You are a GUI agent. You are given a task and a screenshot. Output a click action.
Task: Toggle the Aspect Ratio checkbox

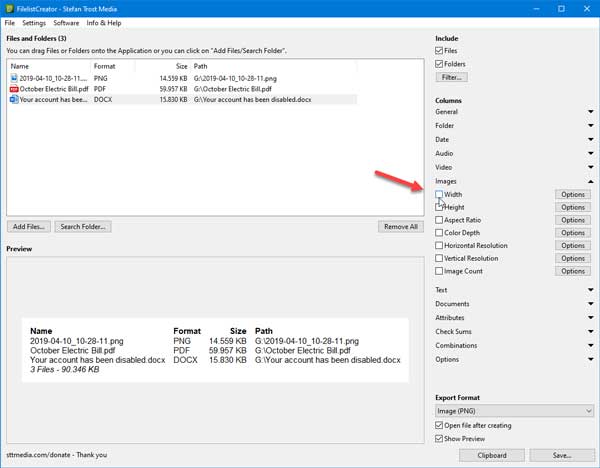(x=440, y=220)
